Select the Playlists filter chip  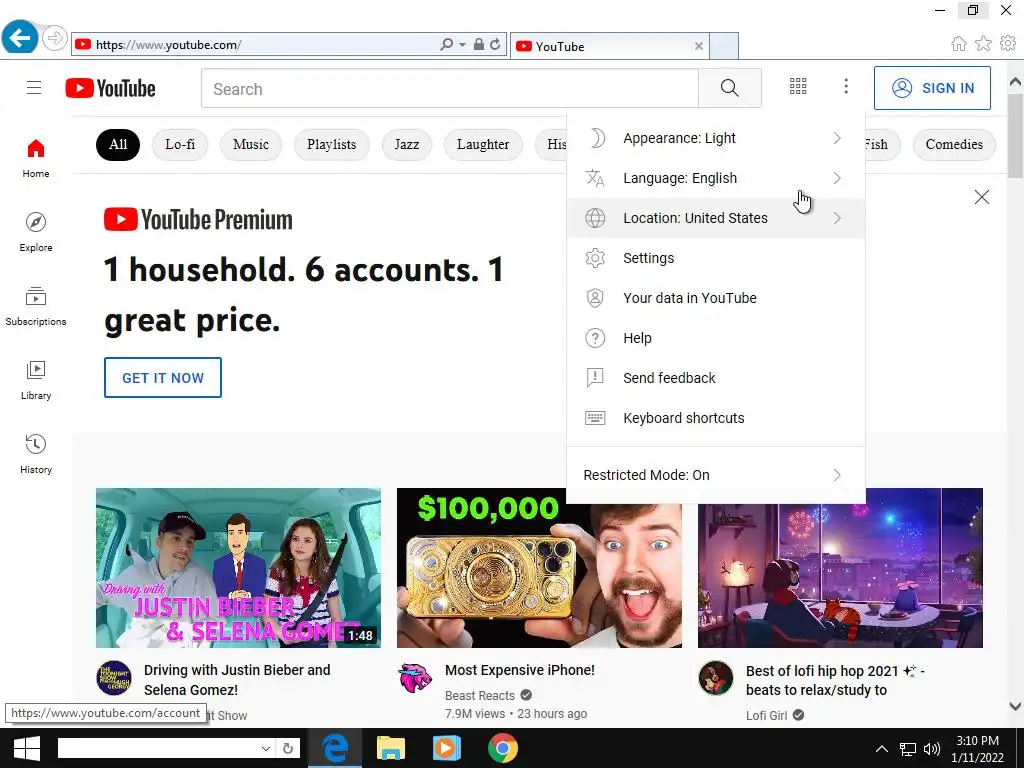[332, 144]
